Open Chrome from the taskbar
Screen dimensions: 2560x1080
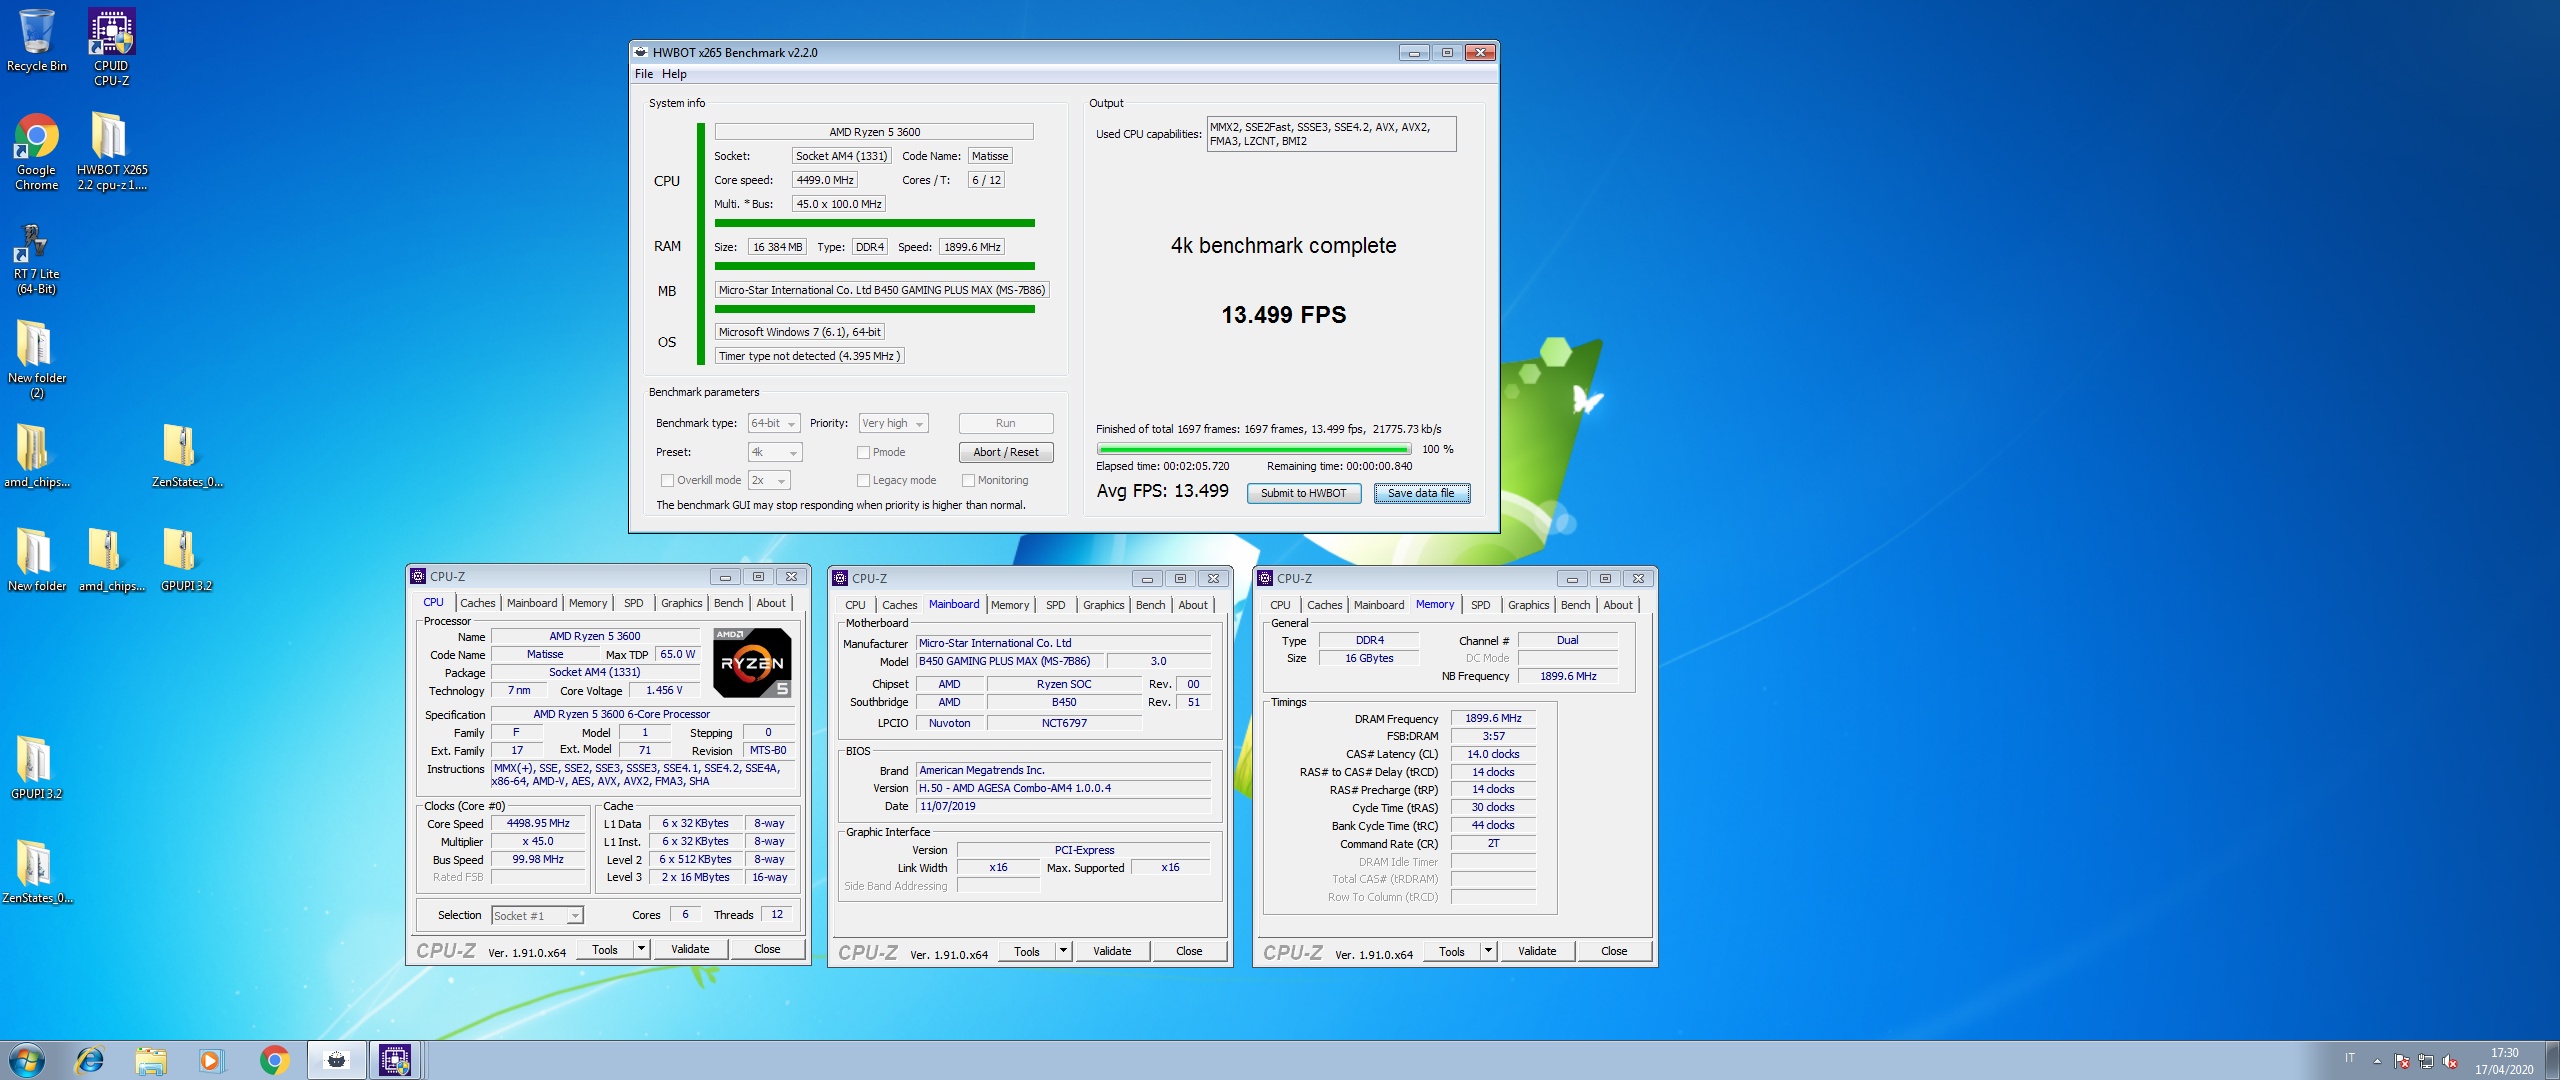click(x=274, y=1060)
